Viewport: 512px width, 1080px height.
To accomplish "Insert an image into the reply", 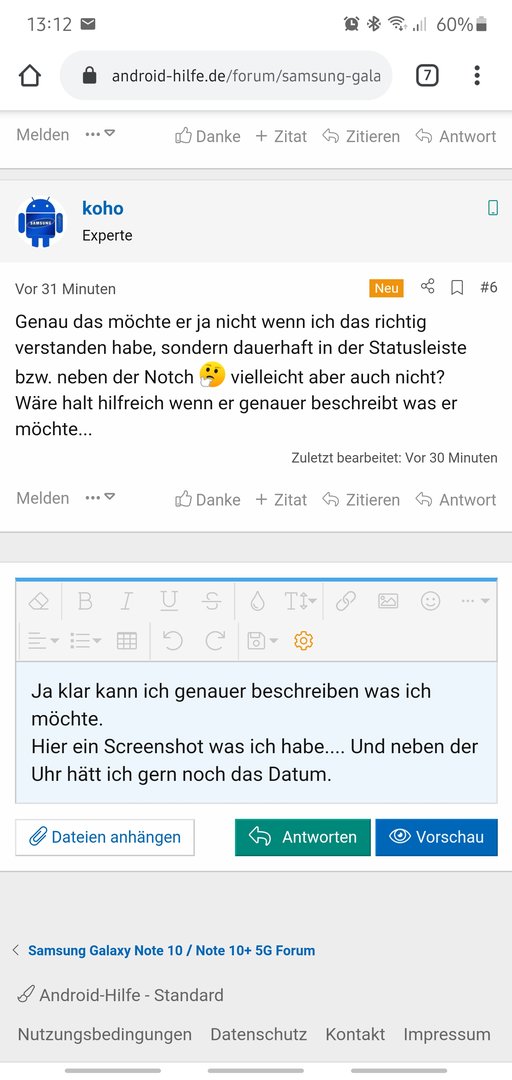I will tap(388, 601).
